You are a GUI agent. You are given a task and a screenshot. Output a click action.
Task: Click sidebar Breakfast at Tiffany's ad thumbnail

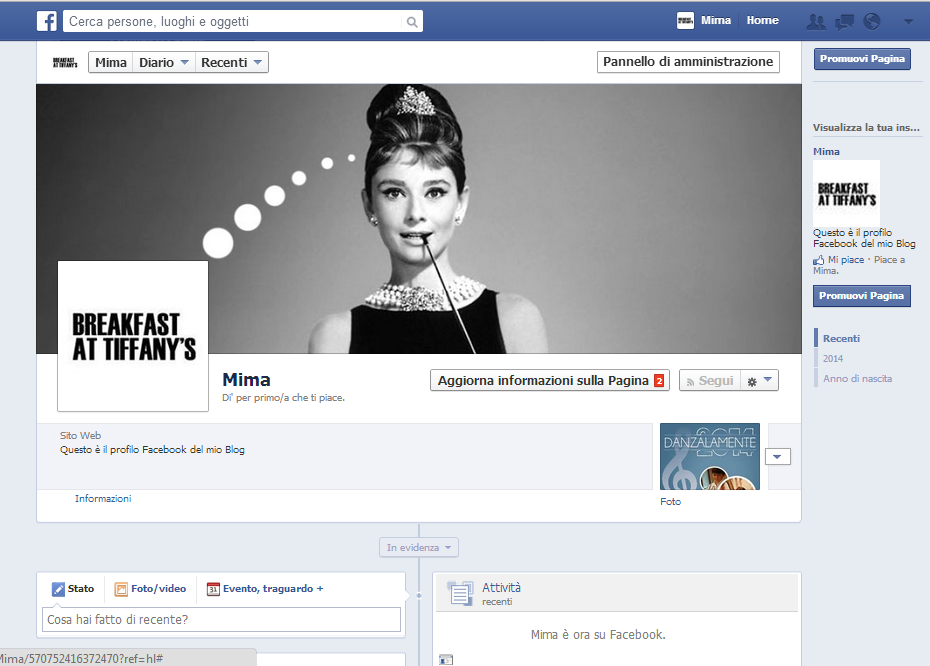(x=846, y=193)
